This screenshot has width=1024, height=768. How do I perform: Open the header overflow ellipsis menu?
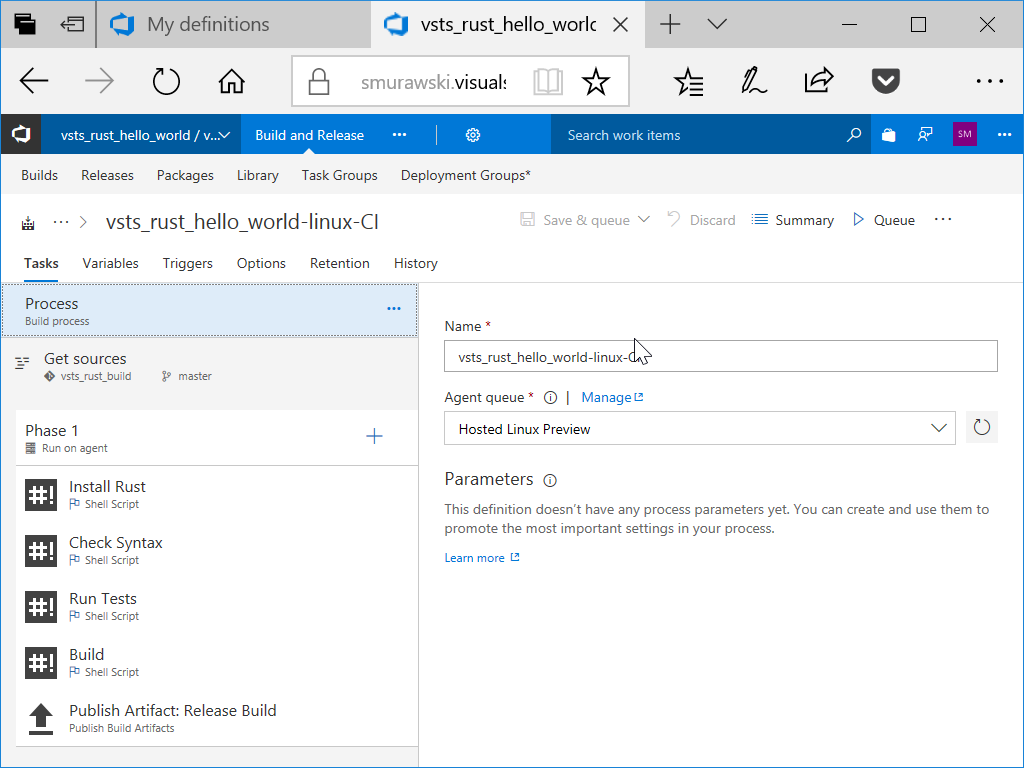pos(1004,135)
